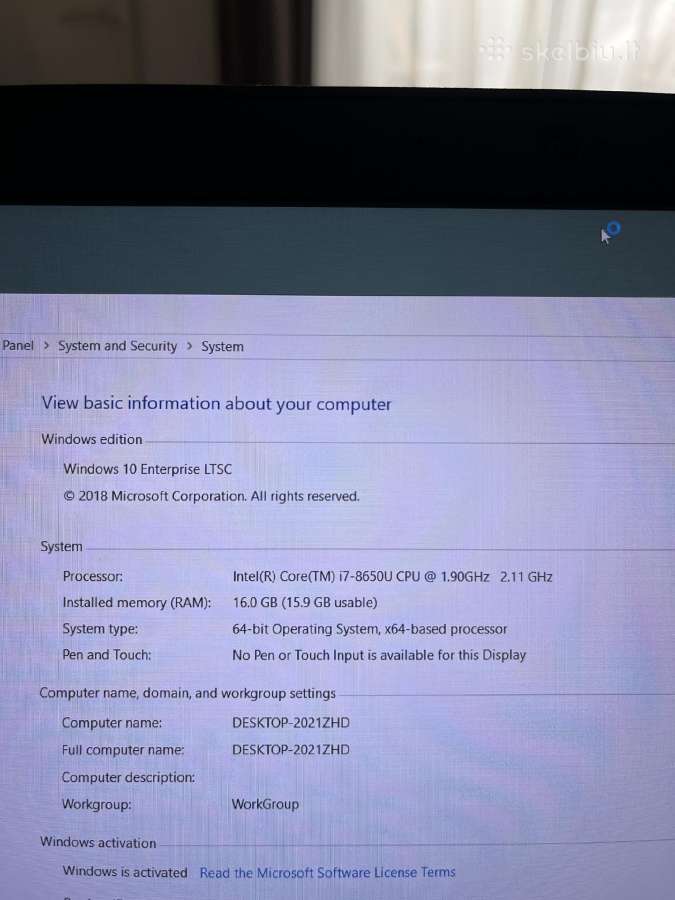Open System and Security breadcrumb
675x900 pixels.
click(118, 346)
